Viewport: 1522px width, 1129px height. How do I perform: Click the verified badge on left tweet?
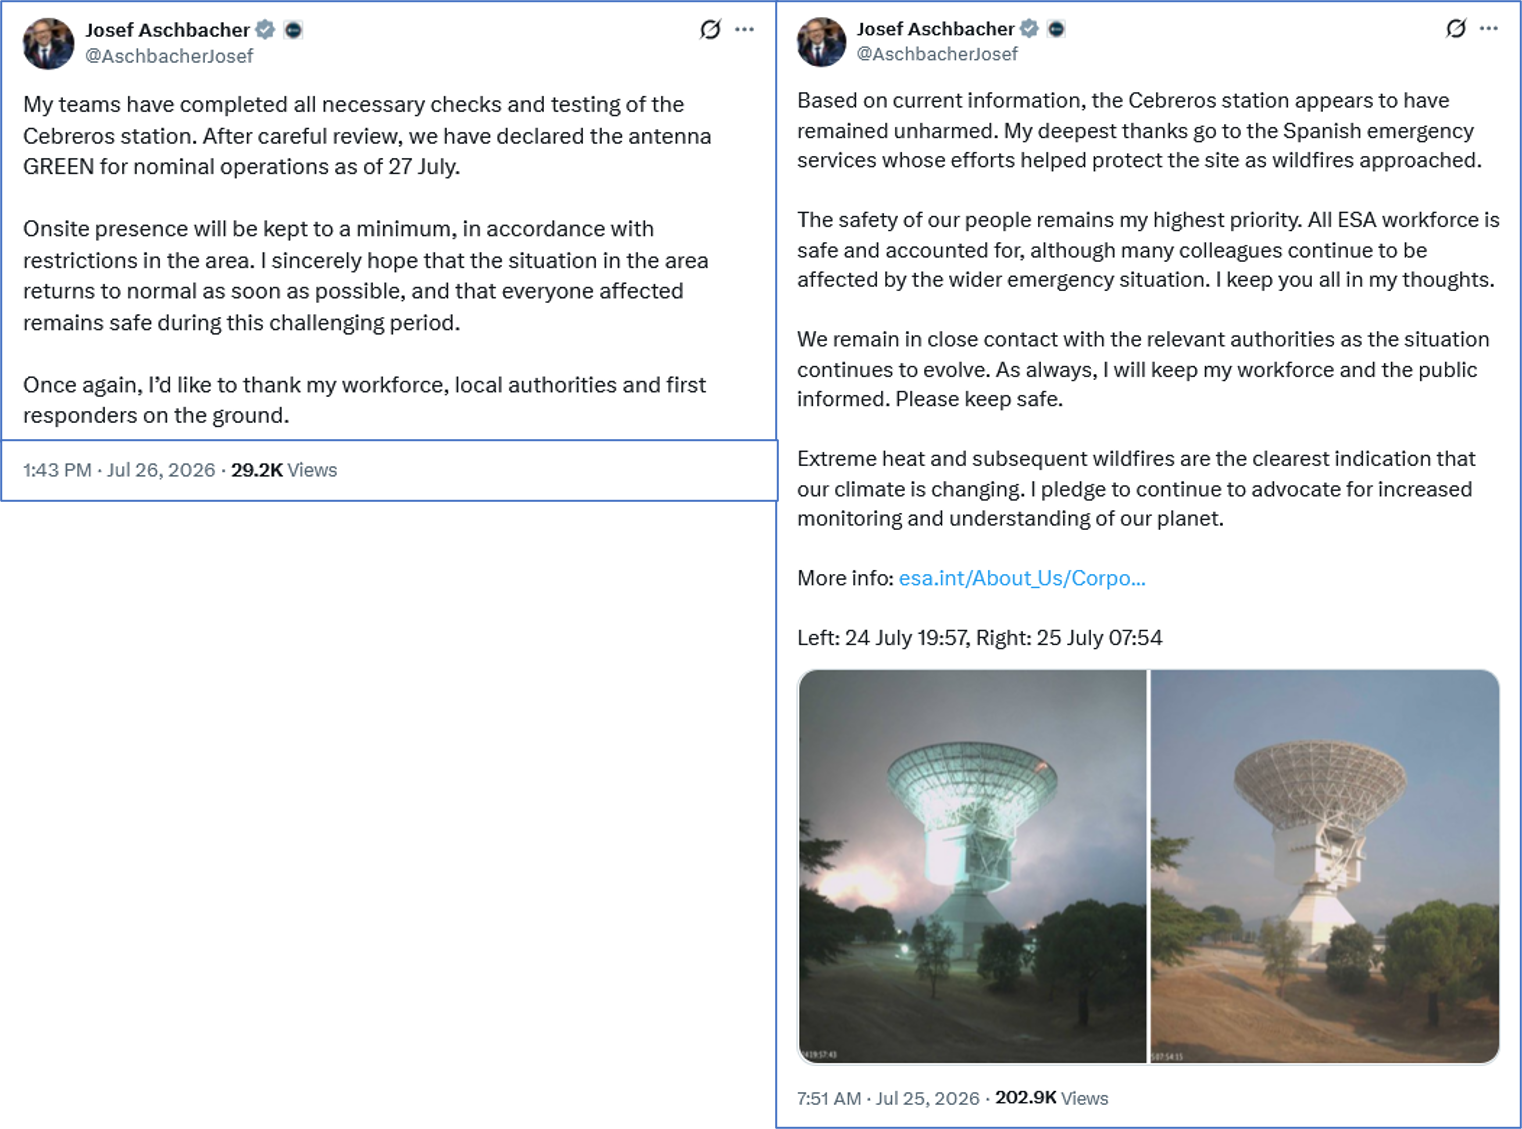(x=265, y=30)
